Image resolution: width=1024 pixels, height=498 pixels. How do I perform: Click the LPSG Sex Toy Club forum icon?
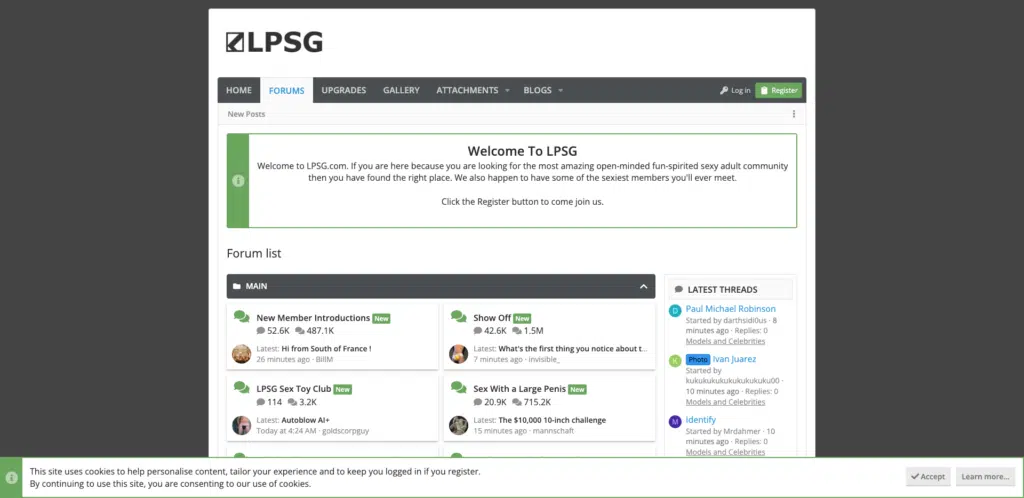[x=242, y=387]
